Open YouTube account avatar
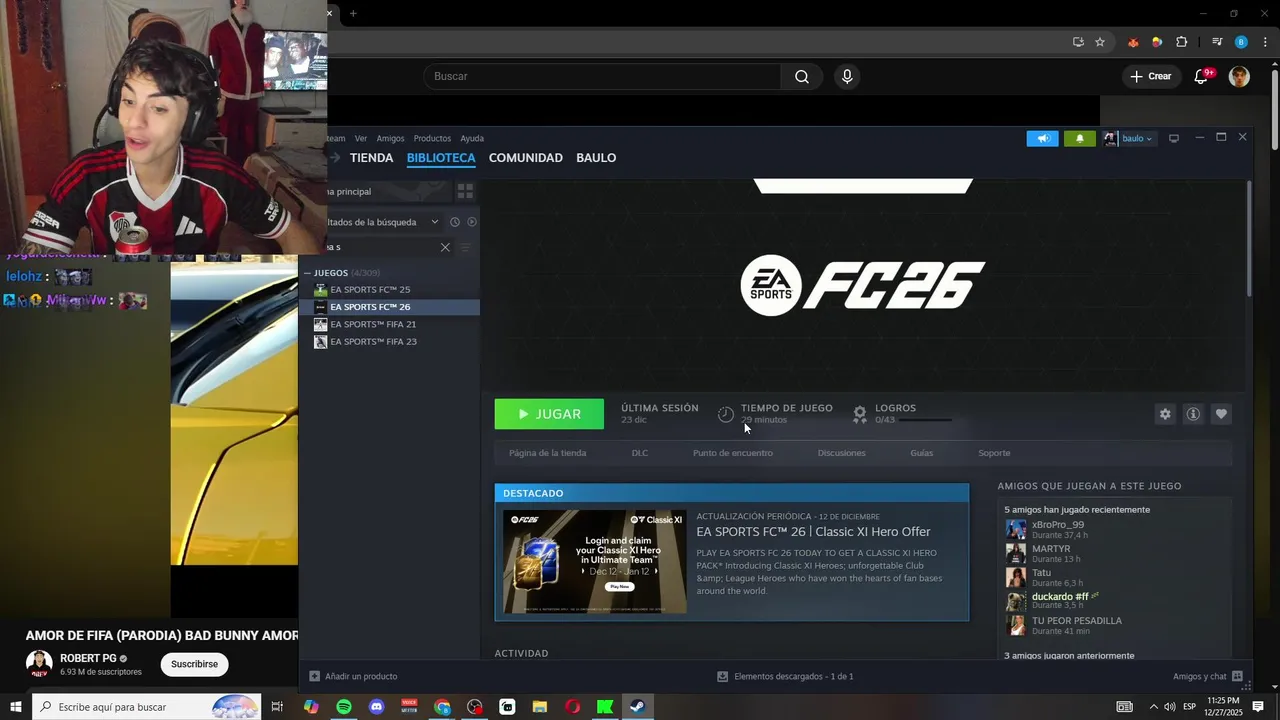 [1239, 77]
